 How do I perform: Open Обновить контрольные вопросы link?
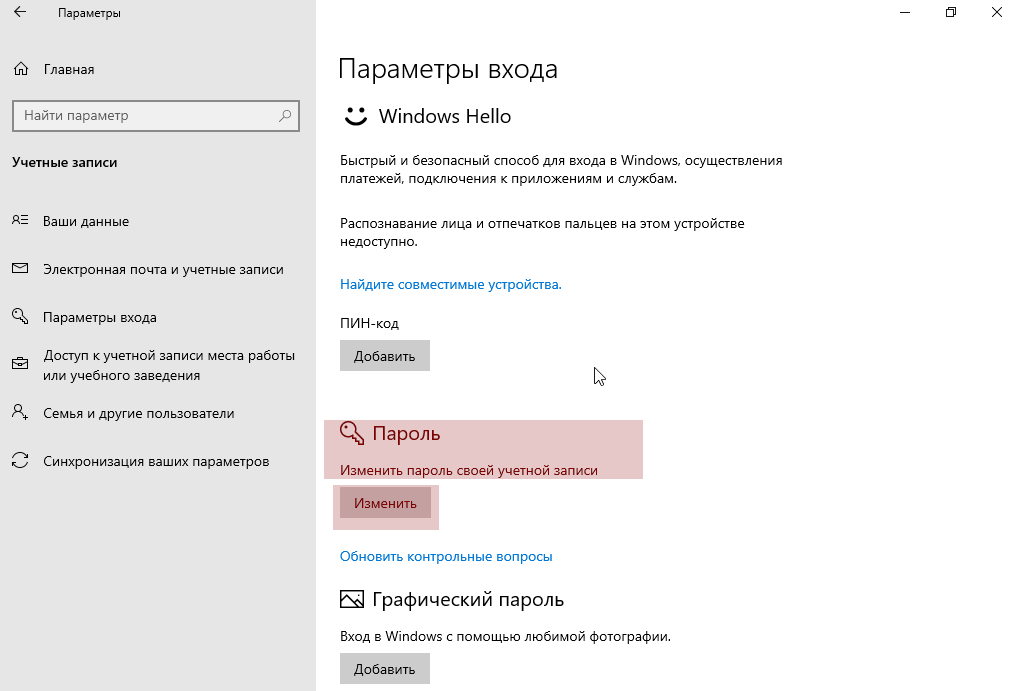point(446,556)
